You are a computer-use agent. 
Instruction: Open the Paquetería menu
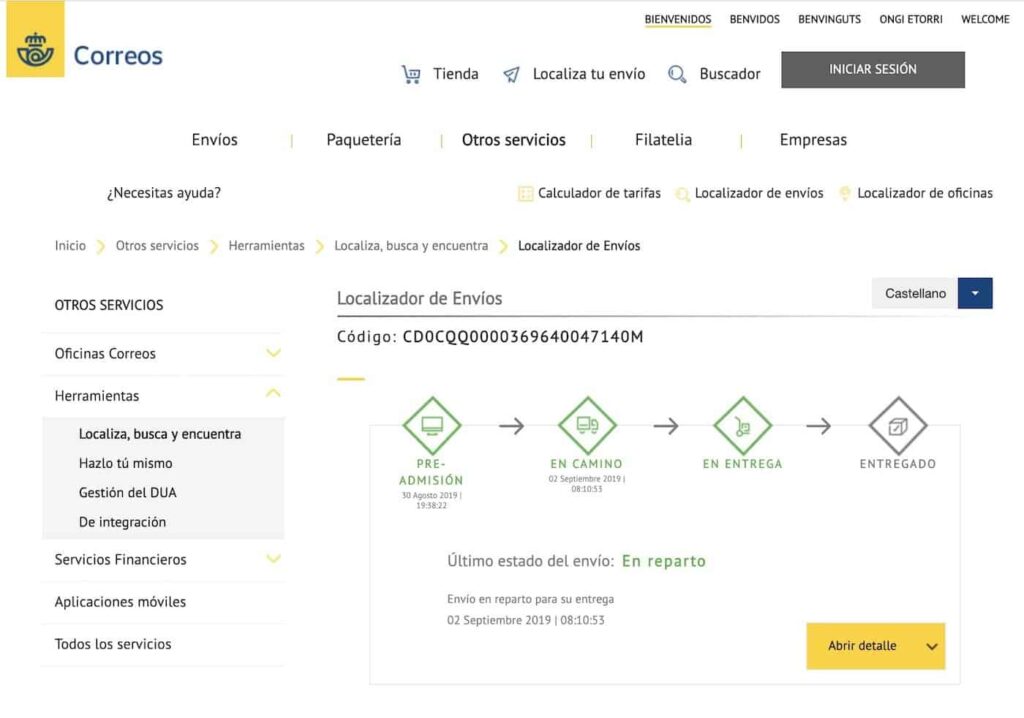coord(364,140)
